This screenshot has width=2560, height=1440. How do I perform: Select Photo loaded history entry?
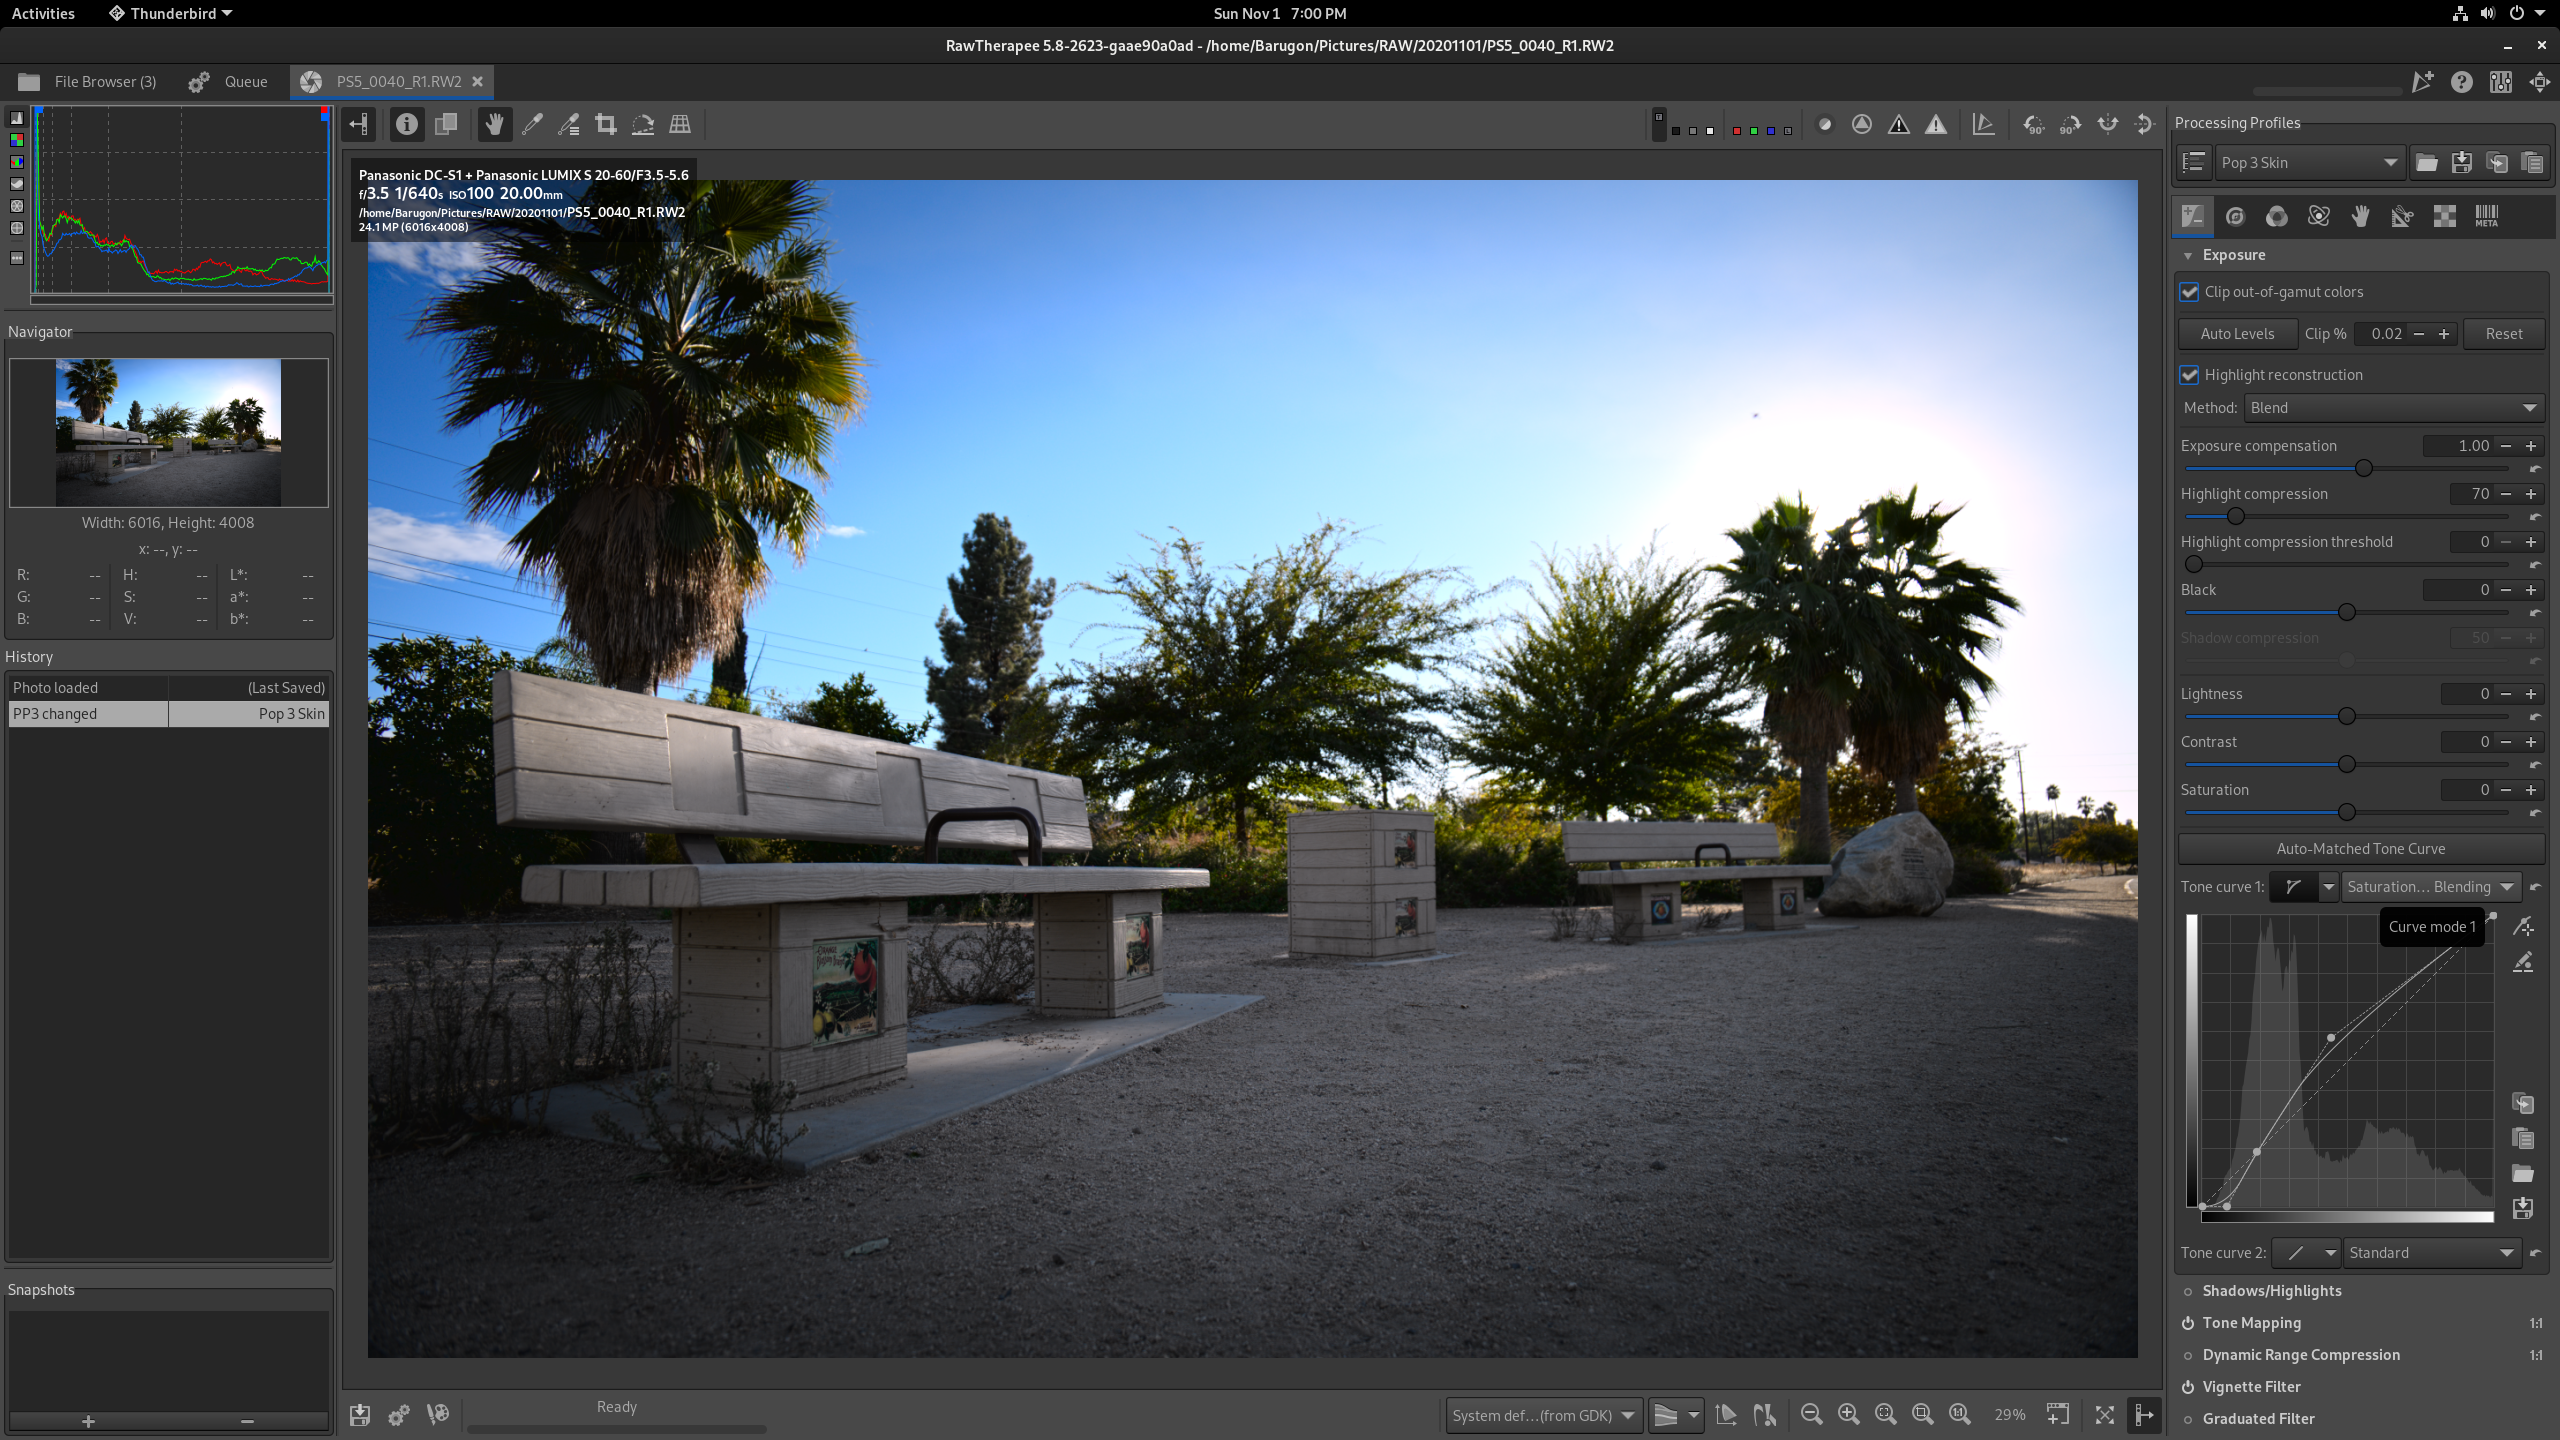[x=168, y=688]
